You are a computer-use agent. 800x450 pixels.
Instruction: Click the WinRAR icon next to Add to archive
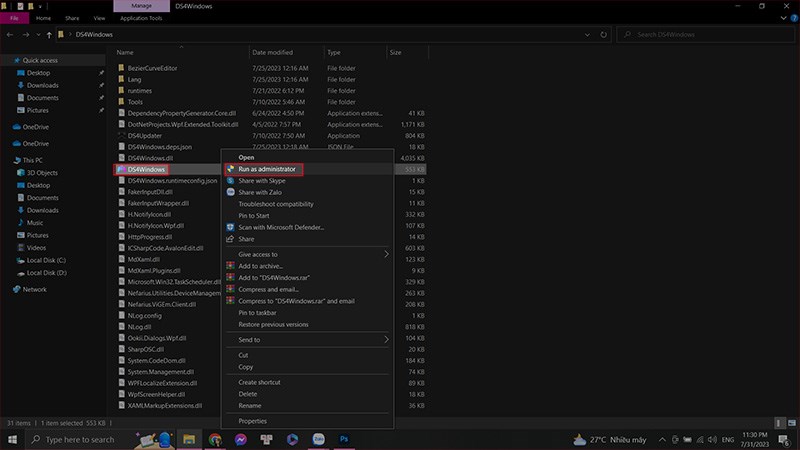pos(230,265)
